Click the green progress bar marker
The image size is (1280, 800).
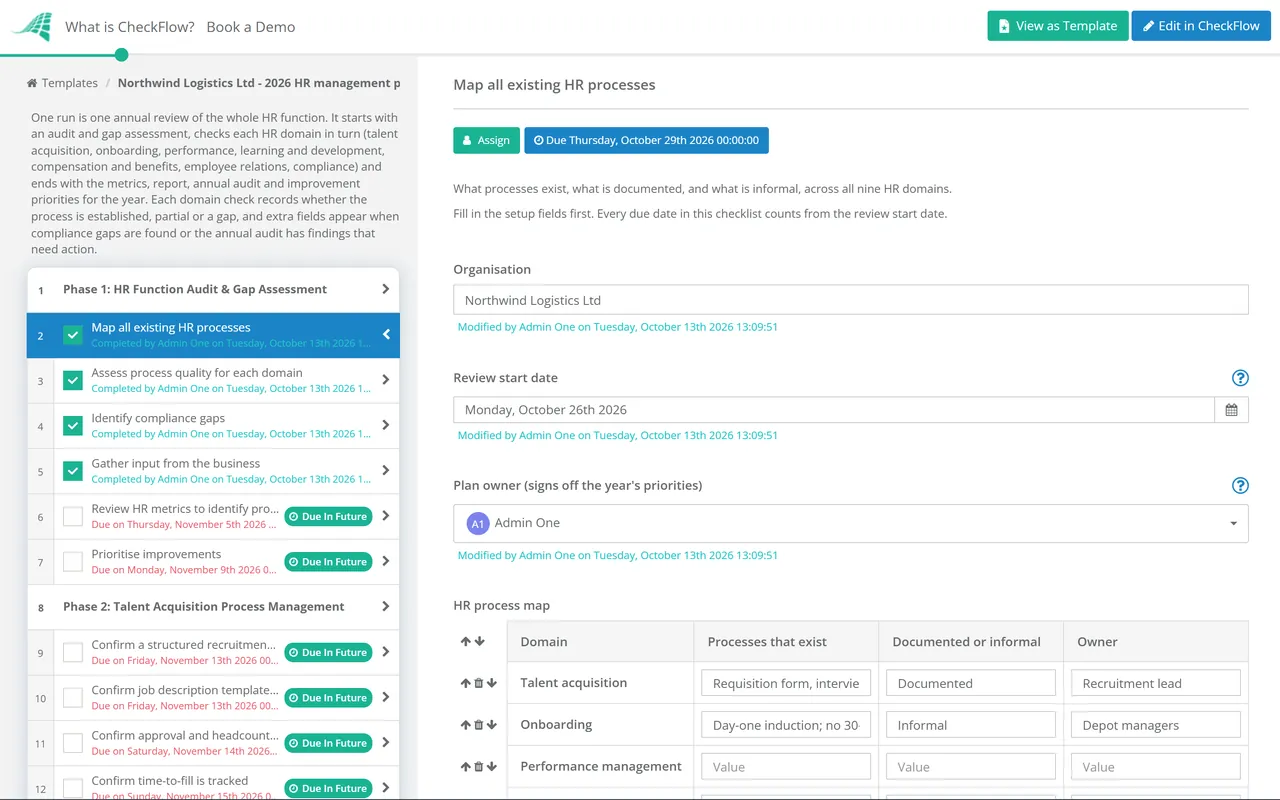point(121,54)
